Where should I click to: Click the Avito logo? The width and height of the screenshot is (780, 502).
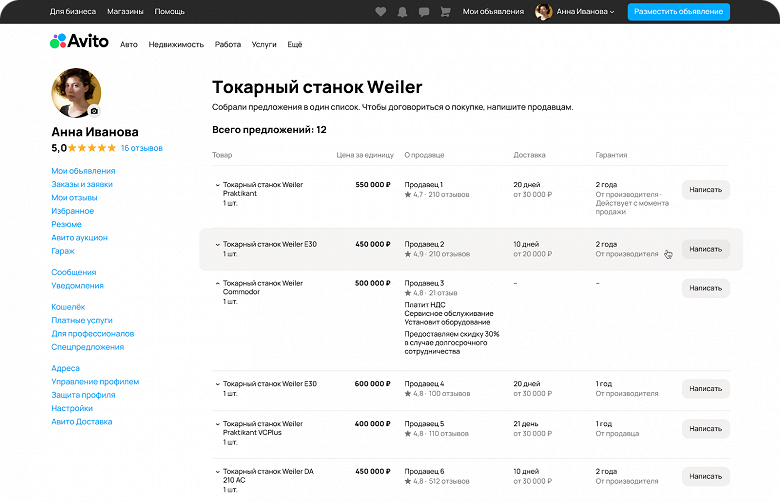point(77,42)
